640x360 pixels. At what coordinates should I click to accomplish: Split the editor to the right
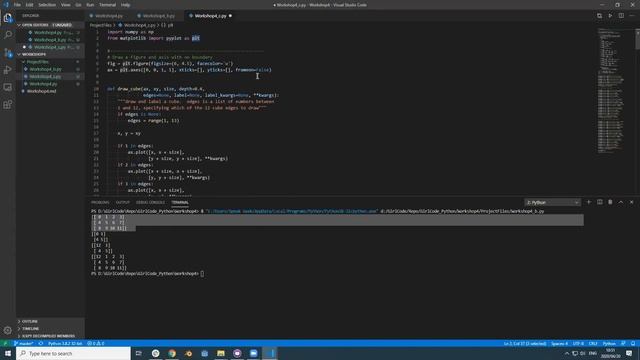coord(621,16)
